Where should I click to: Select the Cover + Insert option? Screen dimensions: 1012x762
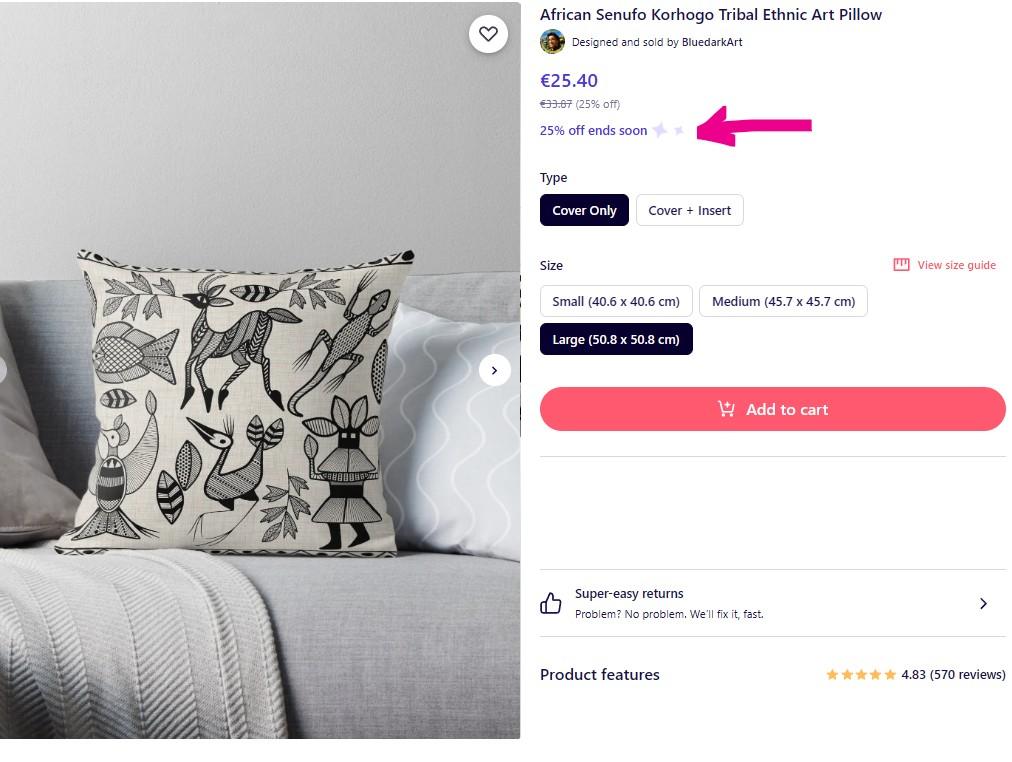point(689,210)
